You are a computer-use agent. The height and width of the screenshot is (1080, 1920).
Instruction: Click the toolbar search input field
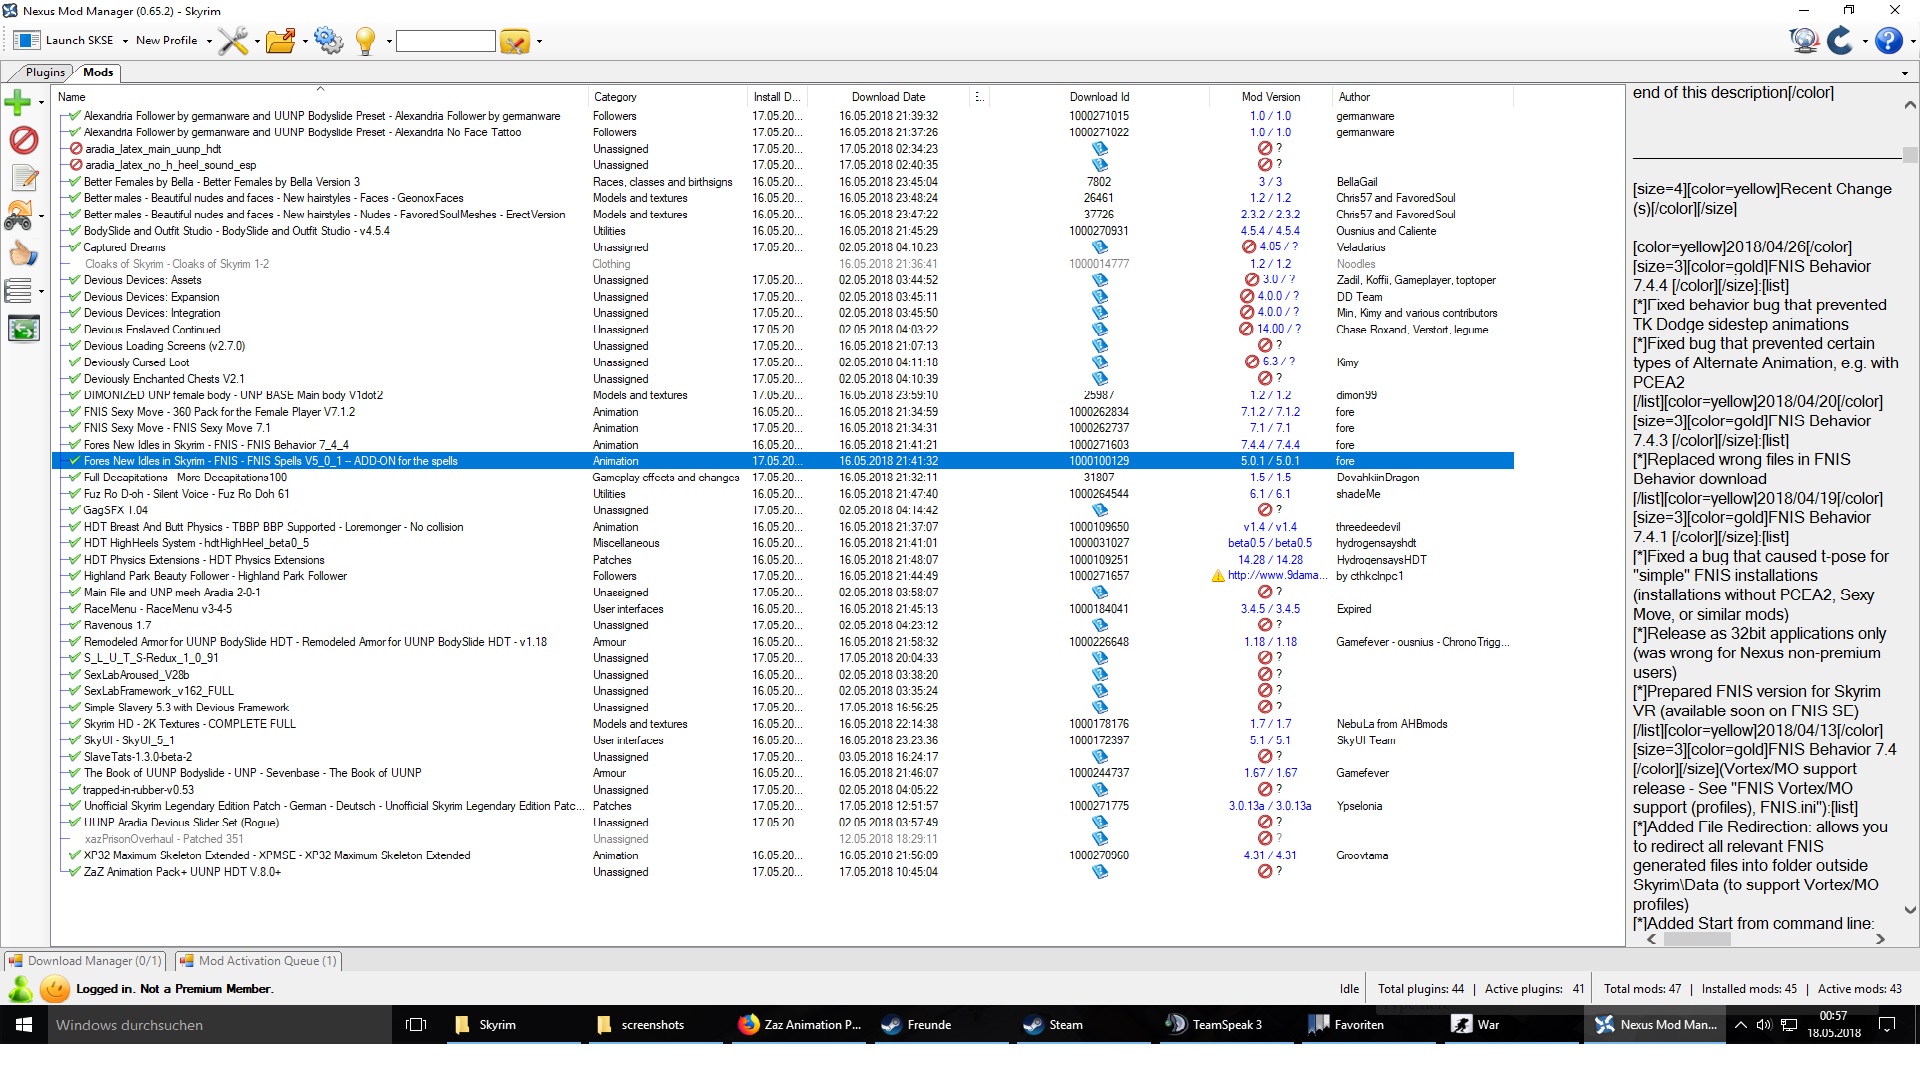(x=445, y=41)
